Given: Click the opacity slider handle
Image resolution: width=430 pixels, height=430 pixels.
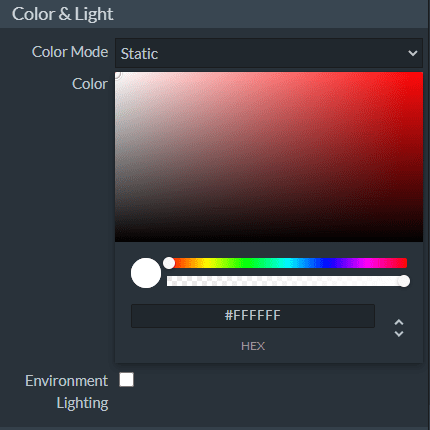Looking at the screenshot, I should 404,281.
